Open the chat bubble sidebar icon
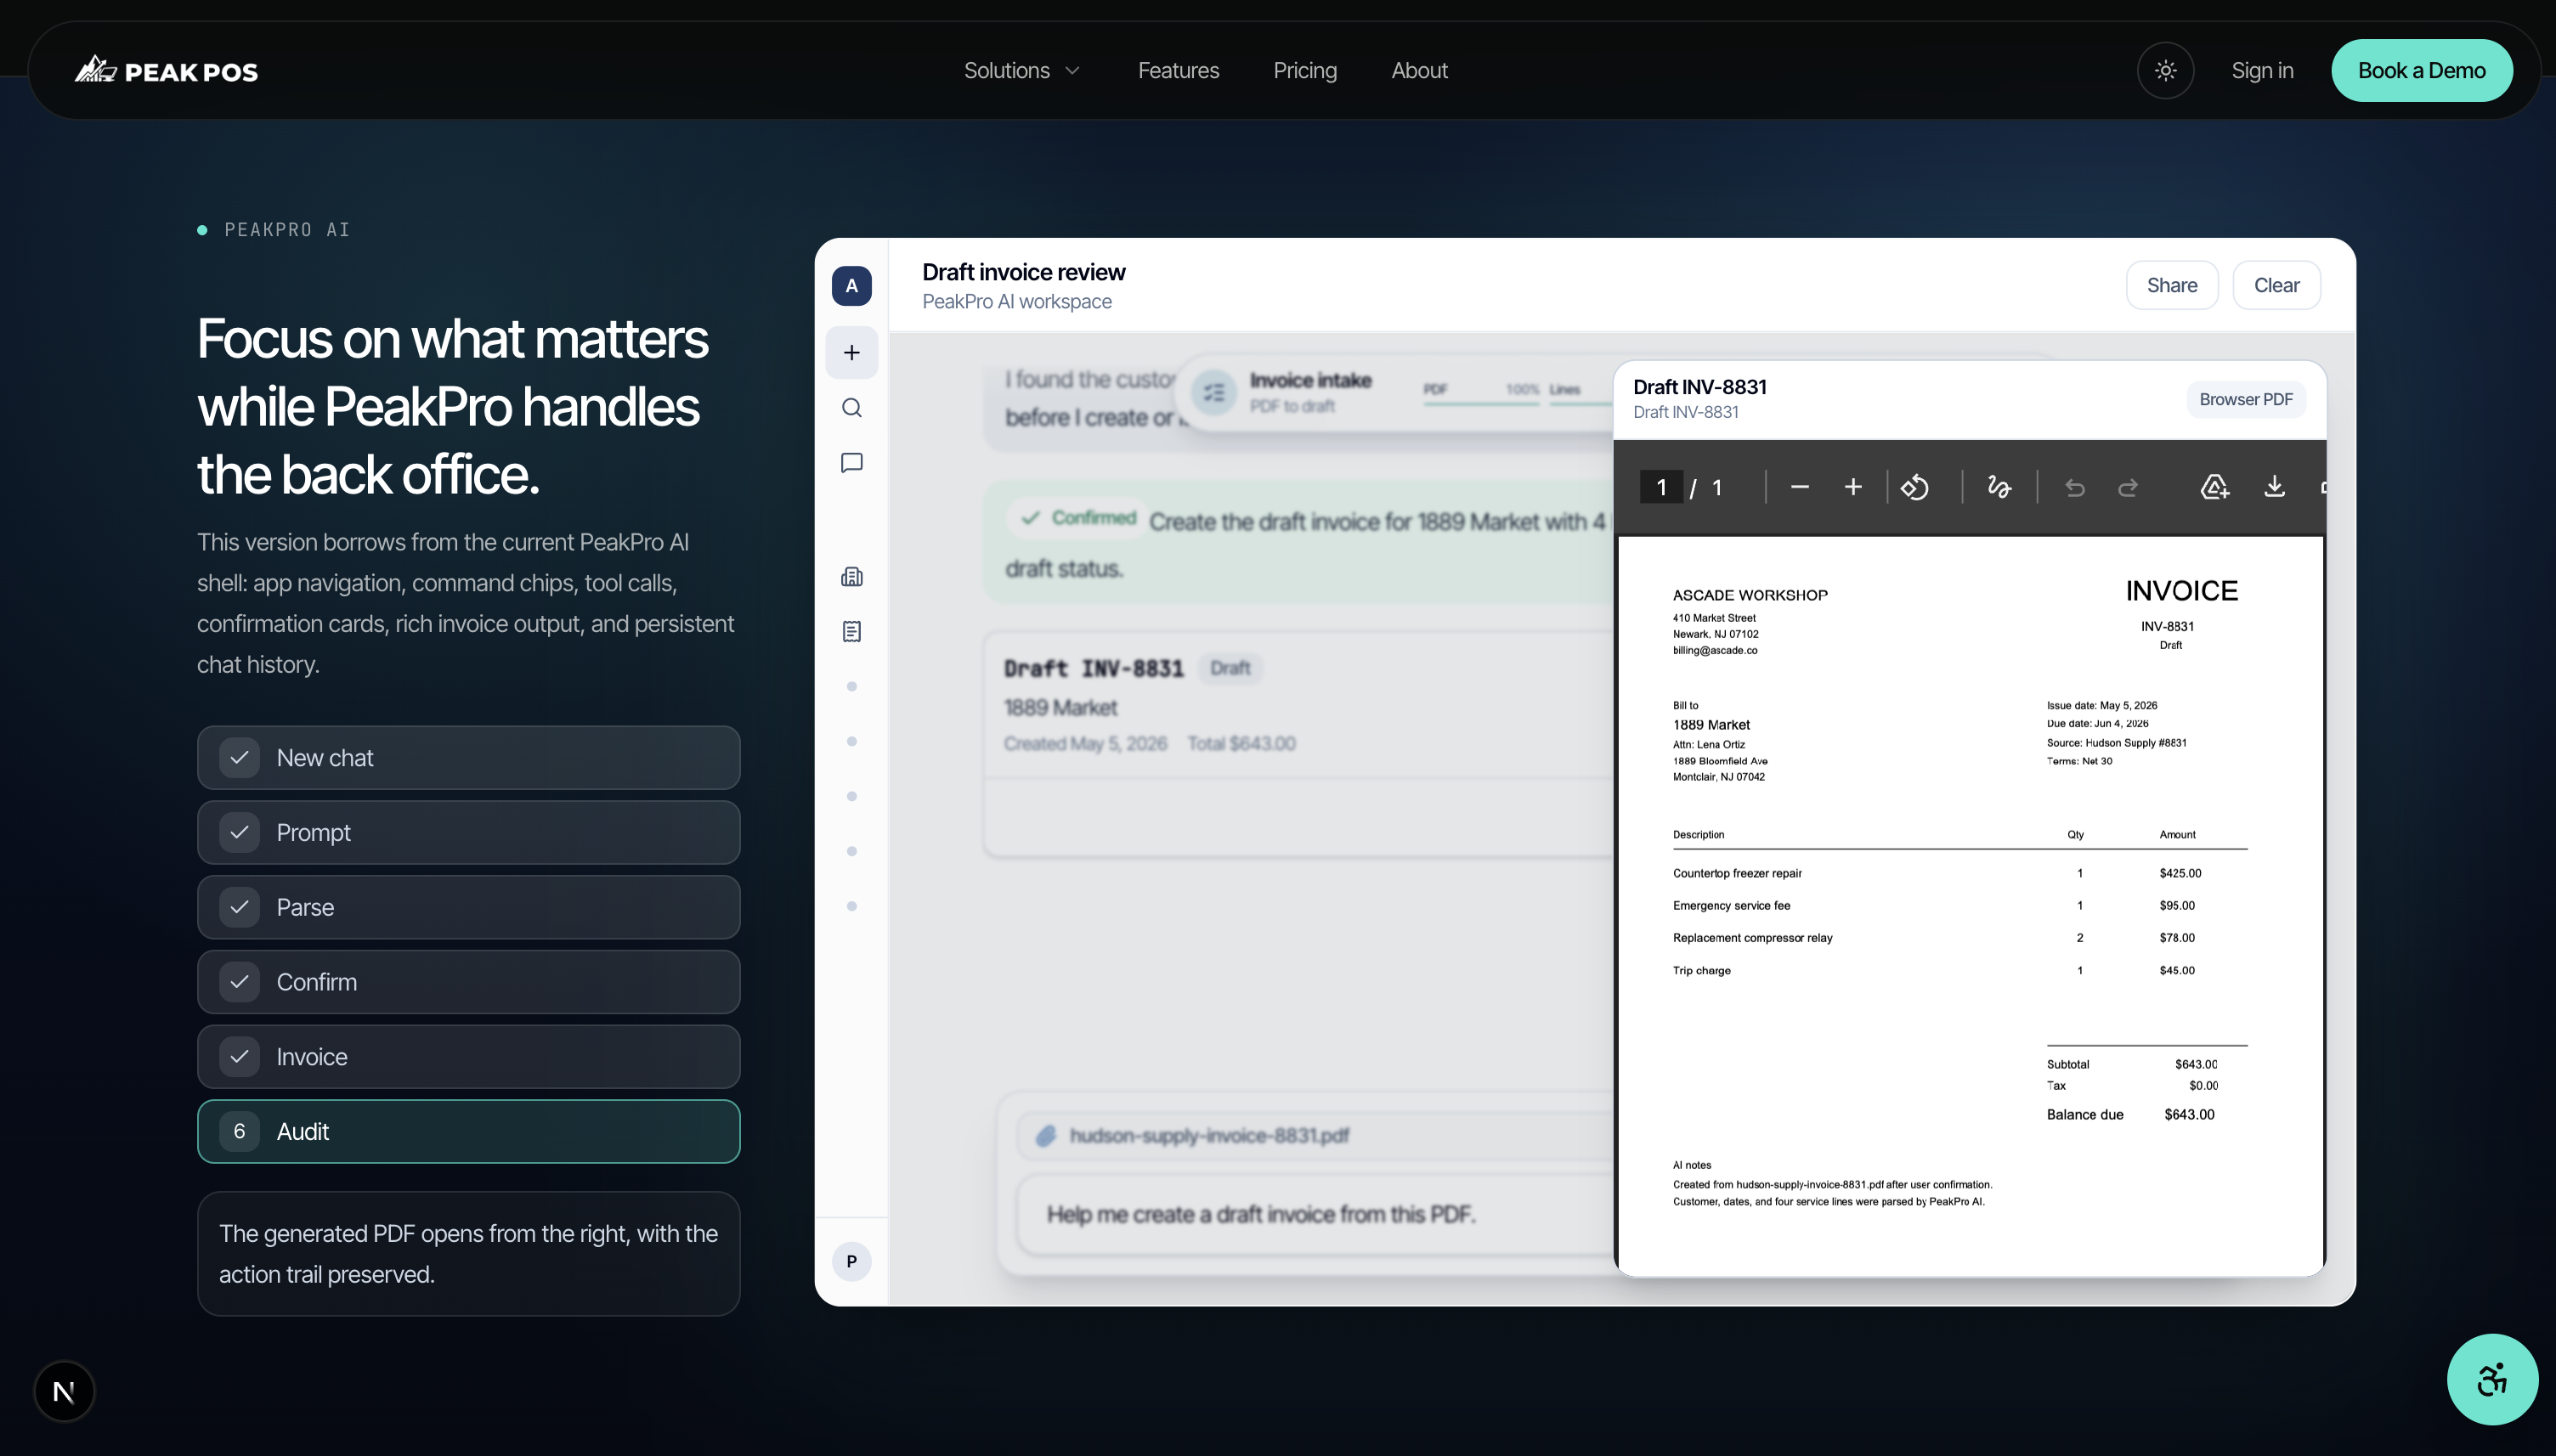The image size is (2556, 1456). click(x=851, y=462)
